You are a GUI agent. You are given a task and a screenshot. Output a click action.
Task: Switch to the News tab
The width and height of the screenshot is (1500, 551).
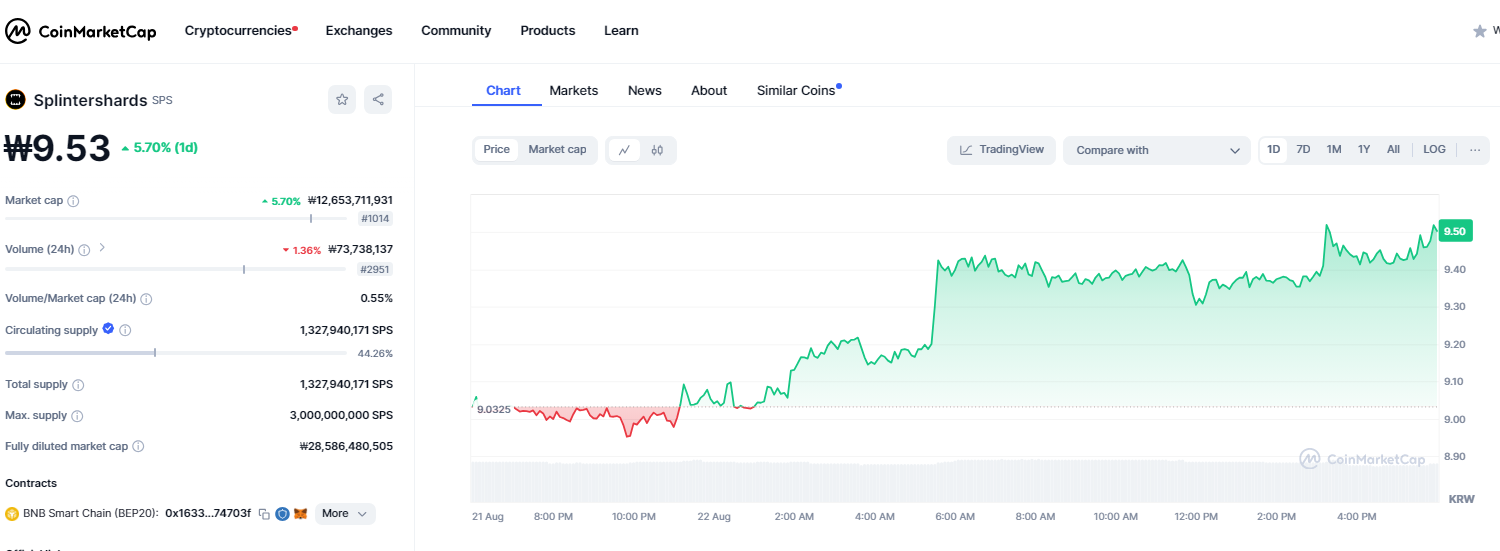pyautogui.click(x=645, y=90)
